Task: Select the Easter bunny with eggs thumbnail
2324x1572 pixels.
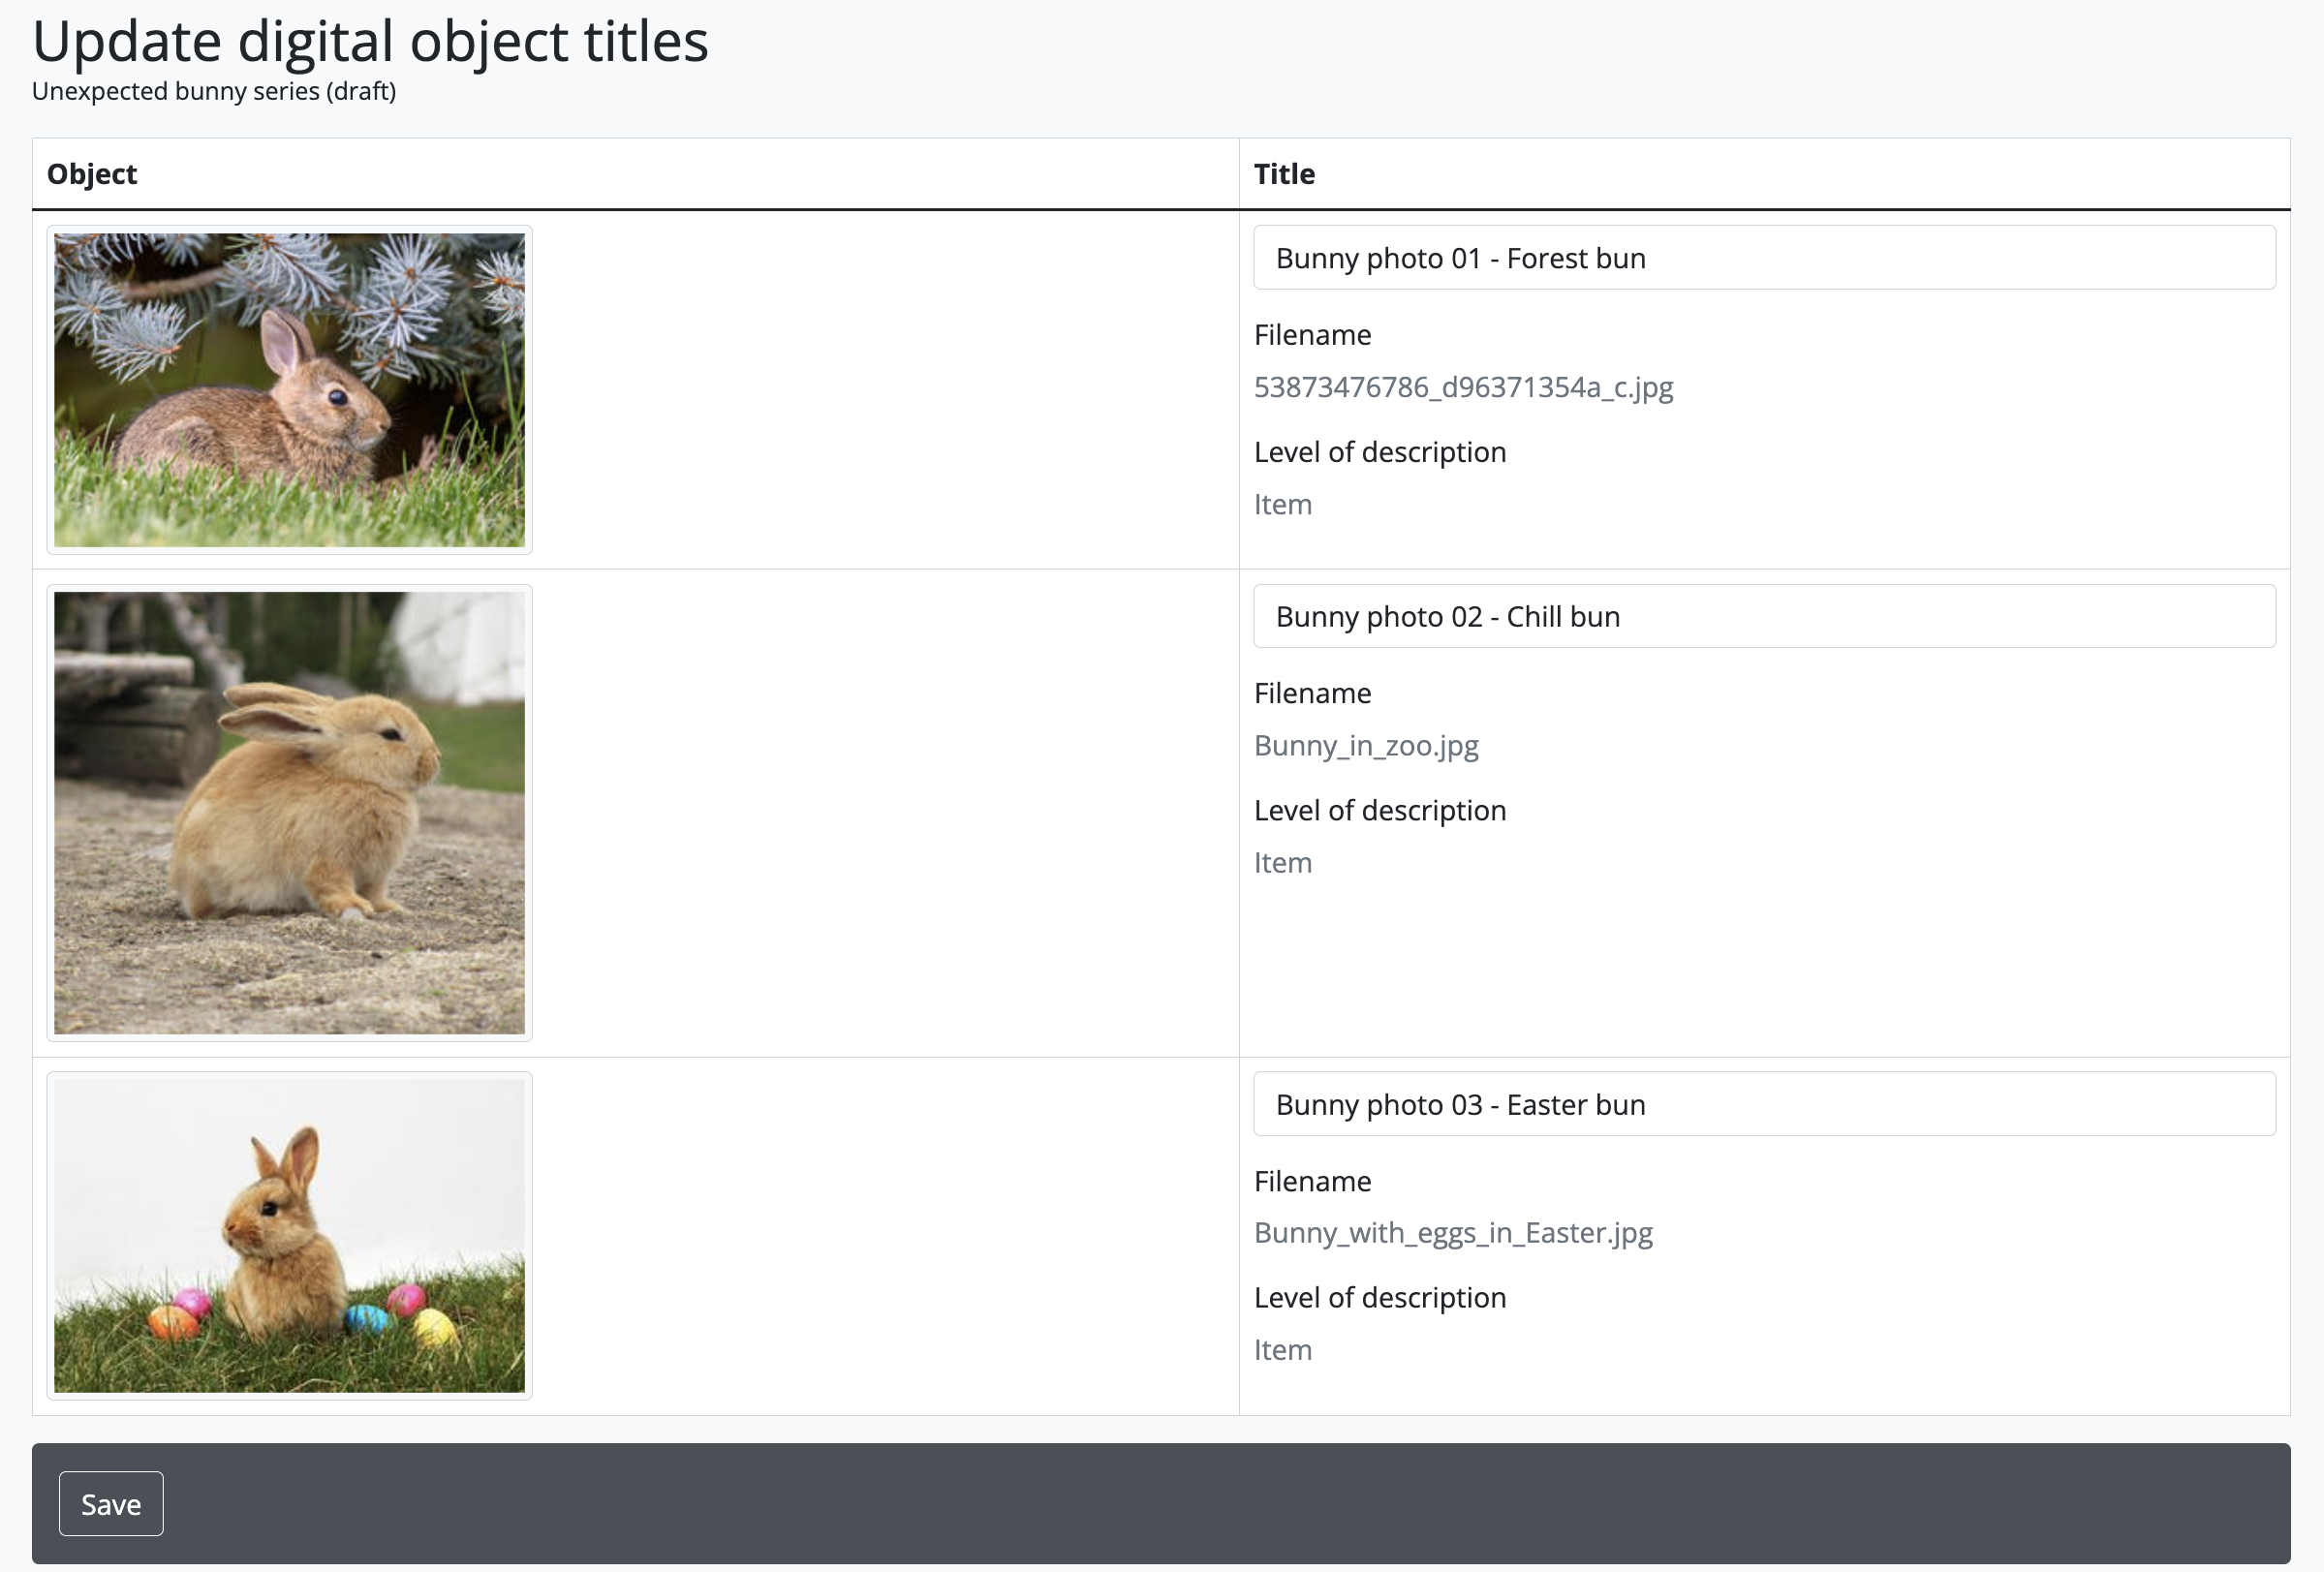Action: point(289,1235)
